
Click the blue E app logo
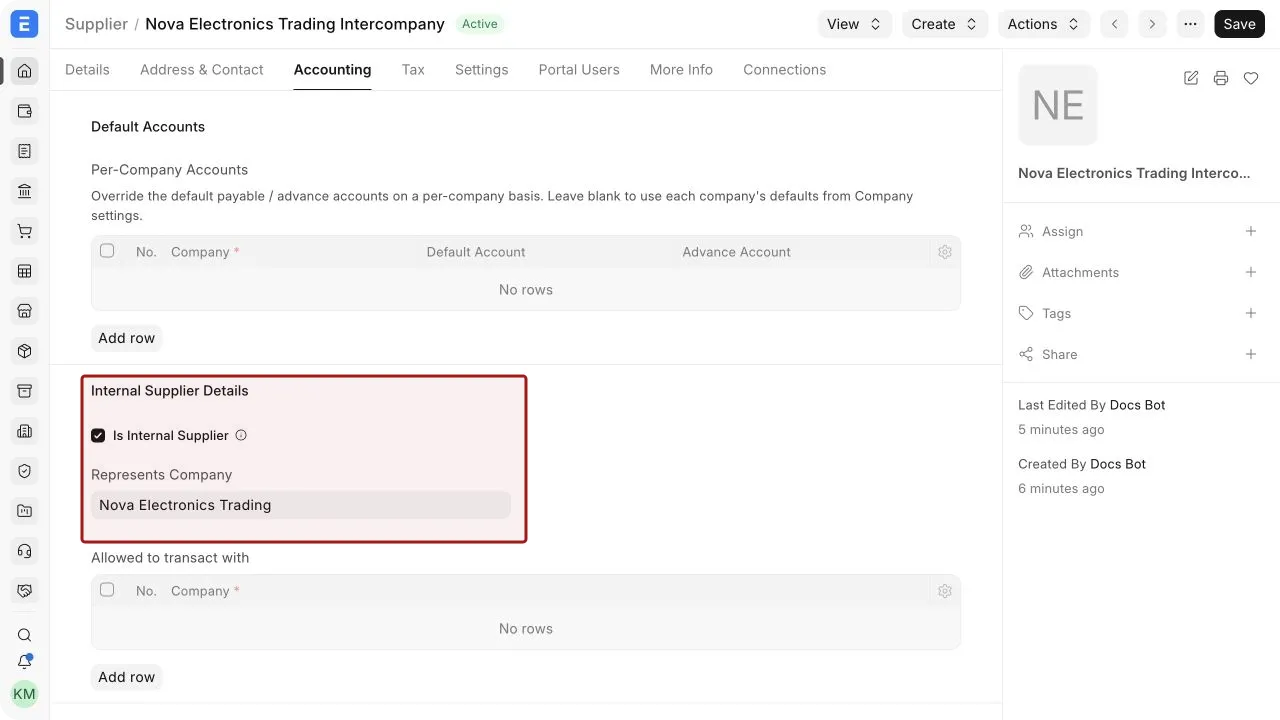click(24, 24)
